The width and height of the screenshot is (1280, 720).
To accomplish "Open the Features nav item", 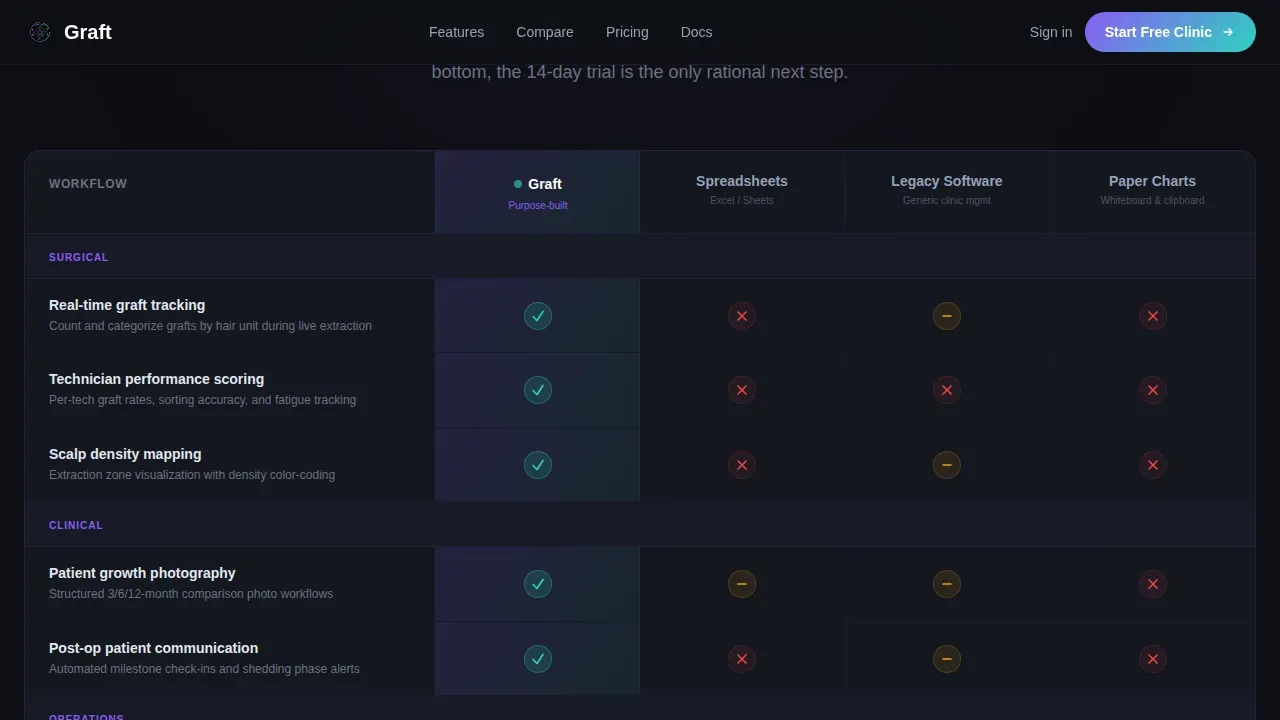I will point(456,32).
